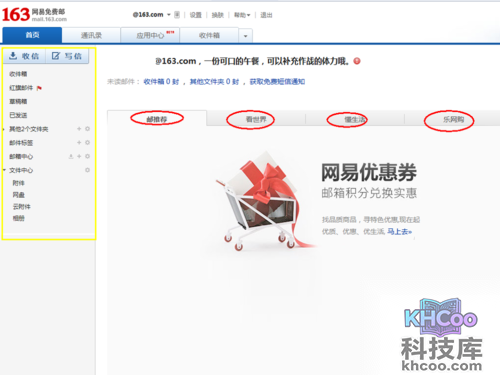Click the 获取免费短信通知 link
The image size is (500, 375).
(277, 81)
